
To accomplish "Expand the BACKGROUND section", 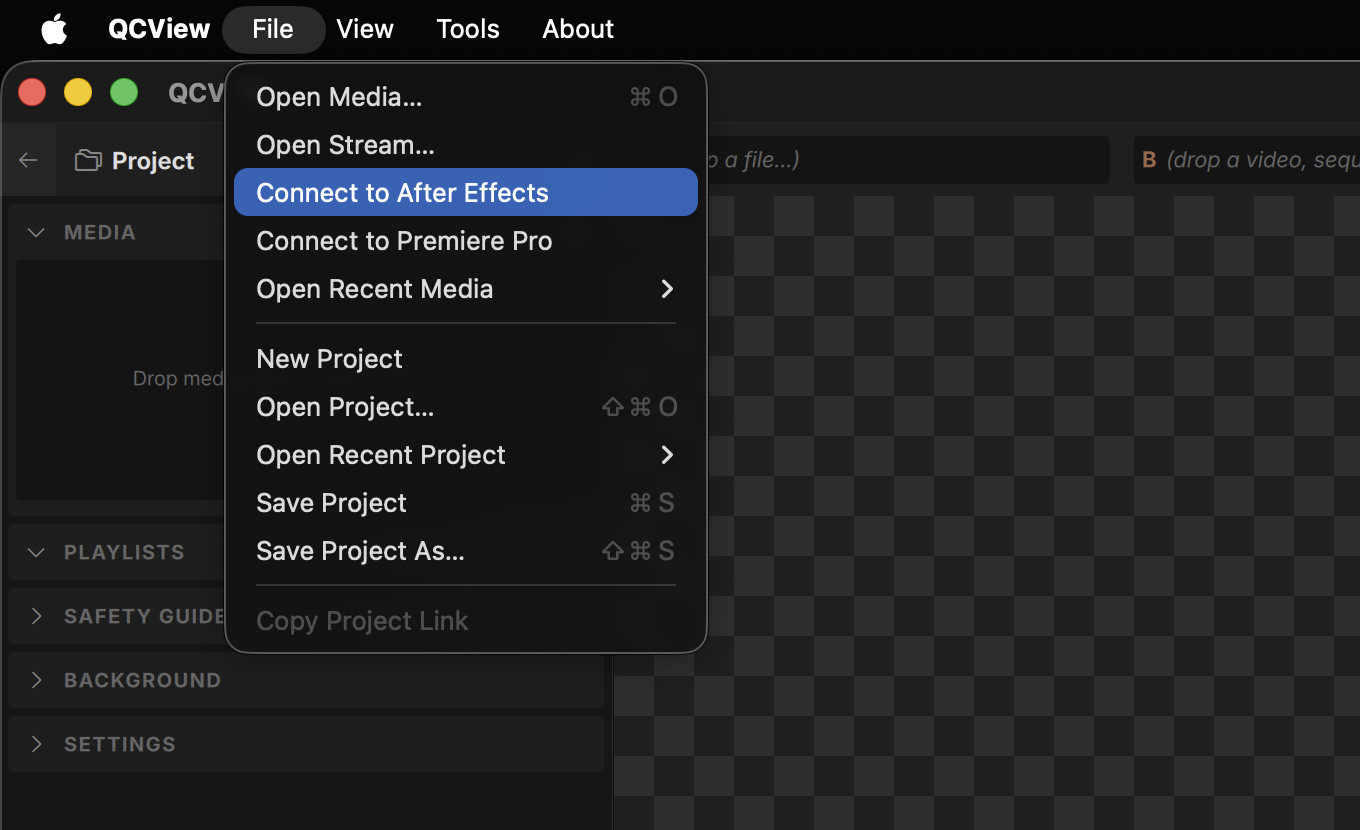I will click(37, 680).
